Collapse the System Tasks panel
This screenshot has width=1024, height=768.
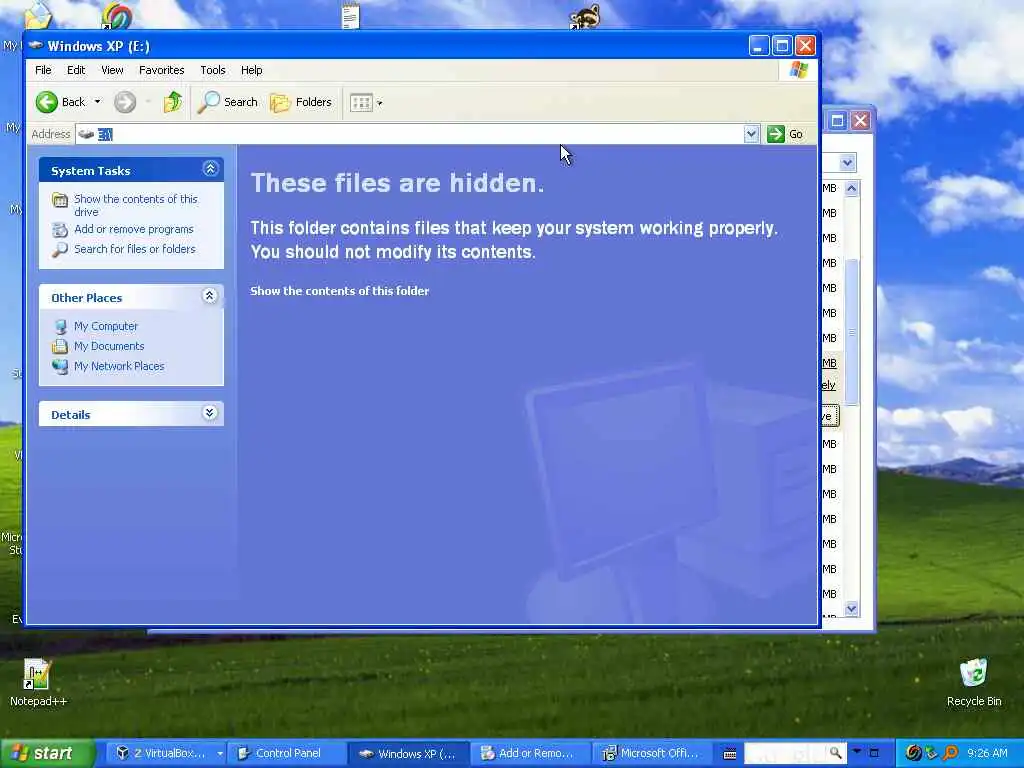click(x=210, y=169)
